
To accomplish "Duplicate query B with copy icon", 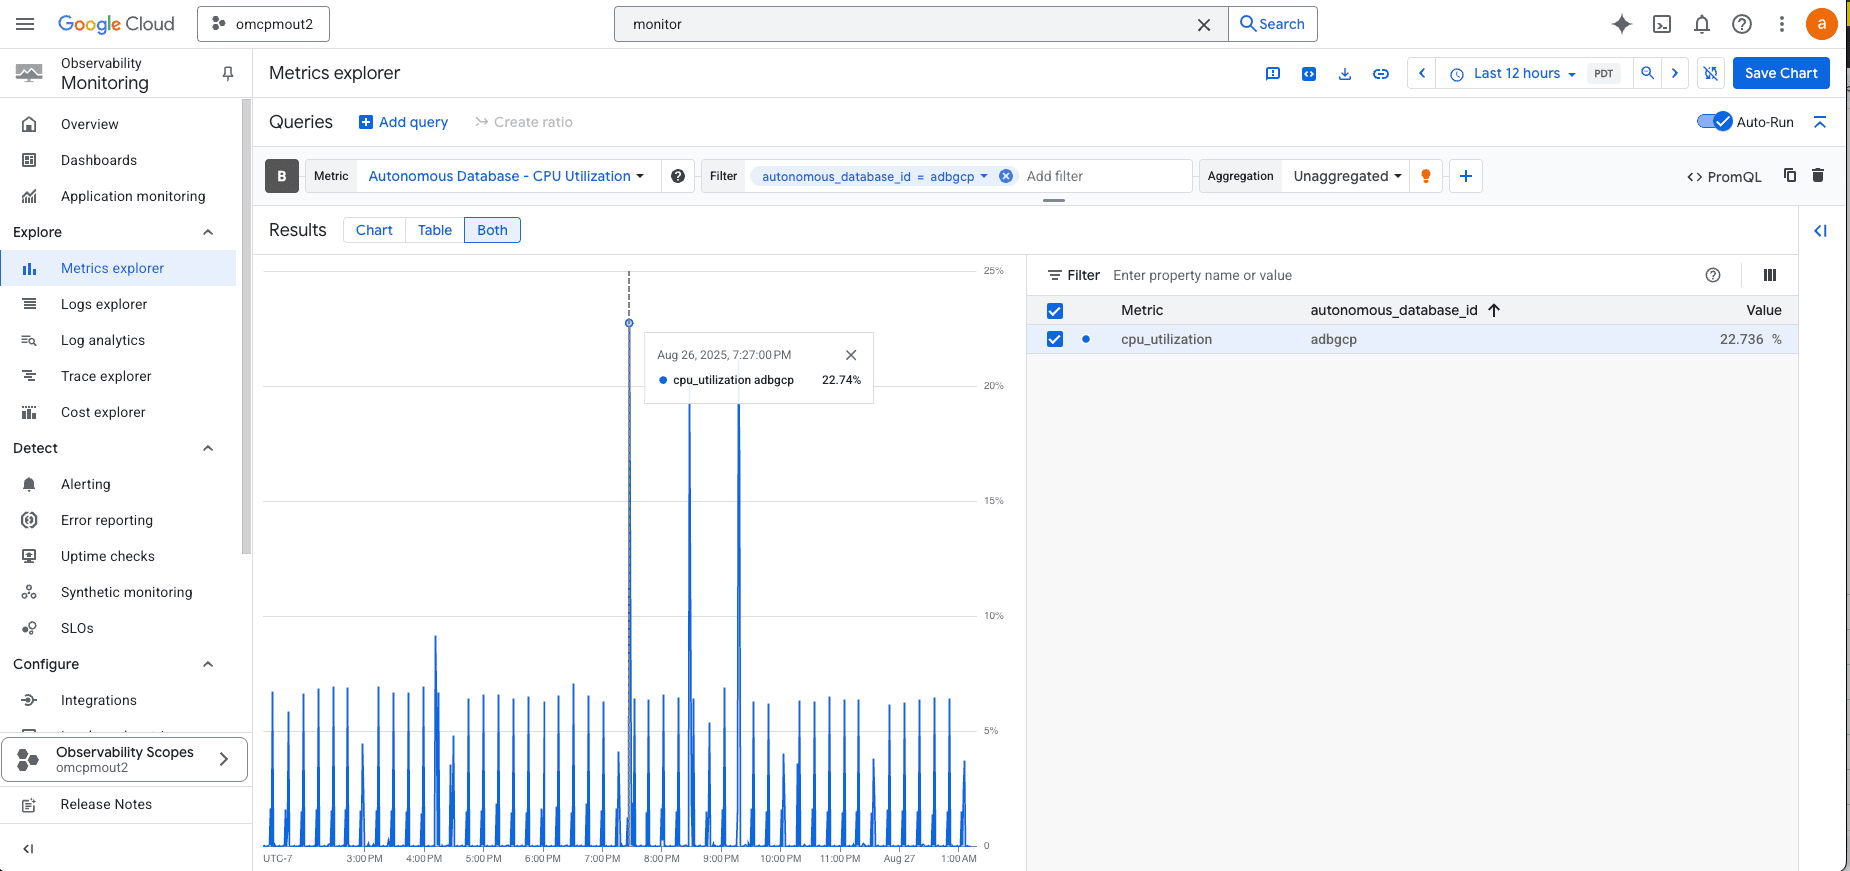I will point(1790,175).
